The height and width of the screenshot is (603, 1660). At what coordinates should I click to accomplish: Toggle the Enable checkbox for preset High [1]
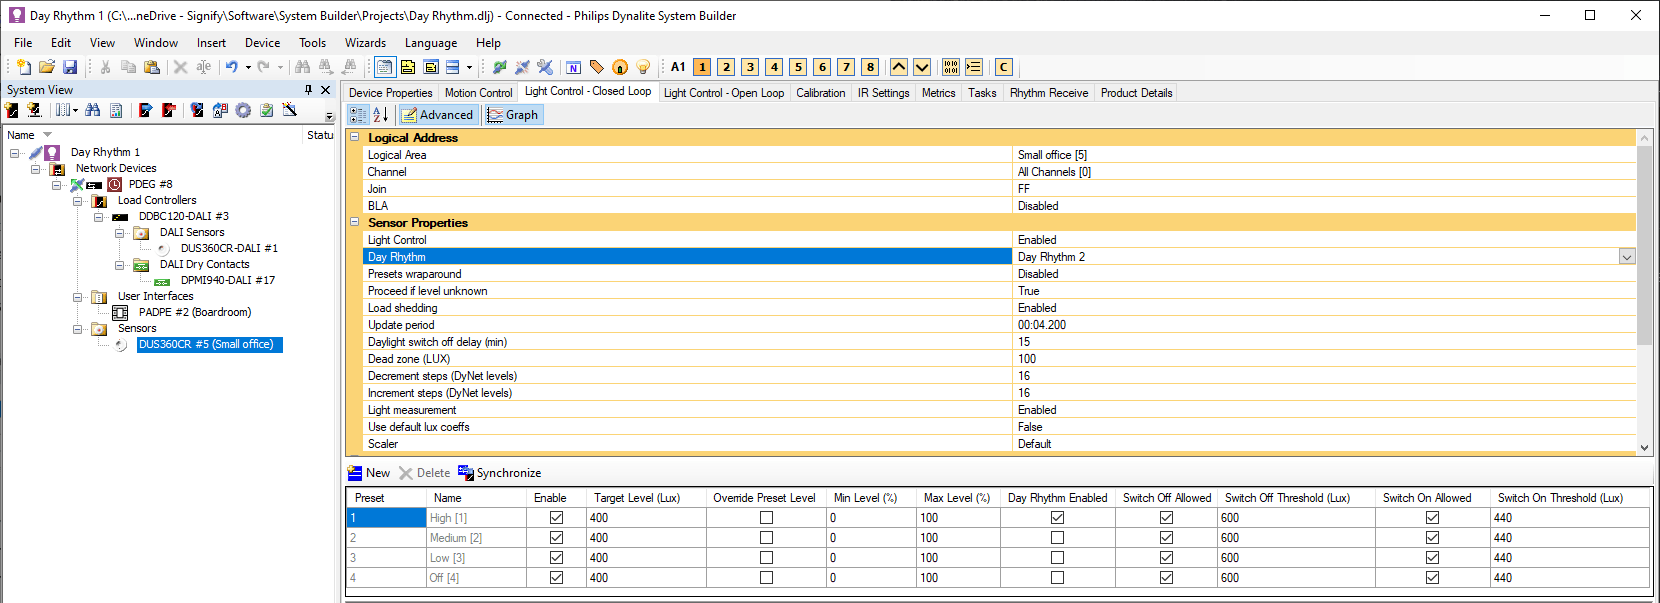point(556,518)
